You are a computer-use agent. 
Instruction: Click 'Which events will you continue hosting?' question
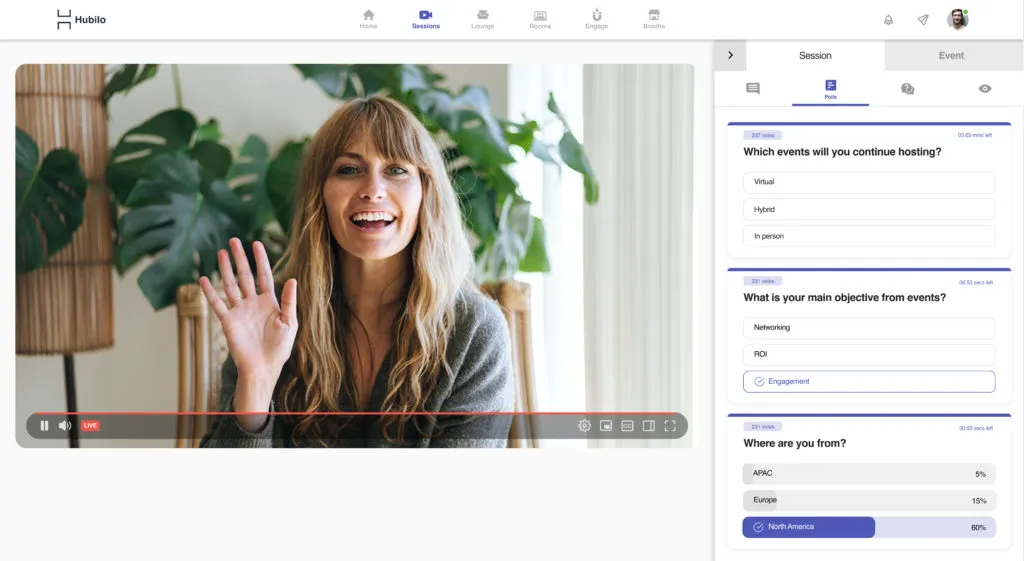842,152
